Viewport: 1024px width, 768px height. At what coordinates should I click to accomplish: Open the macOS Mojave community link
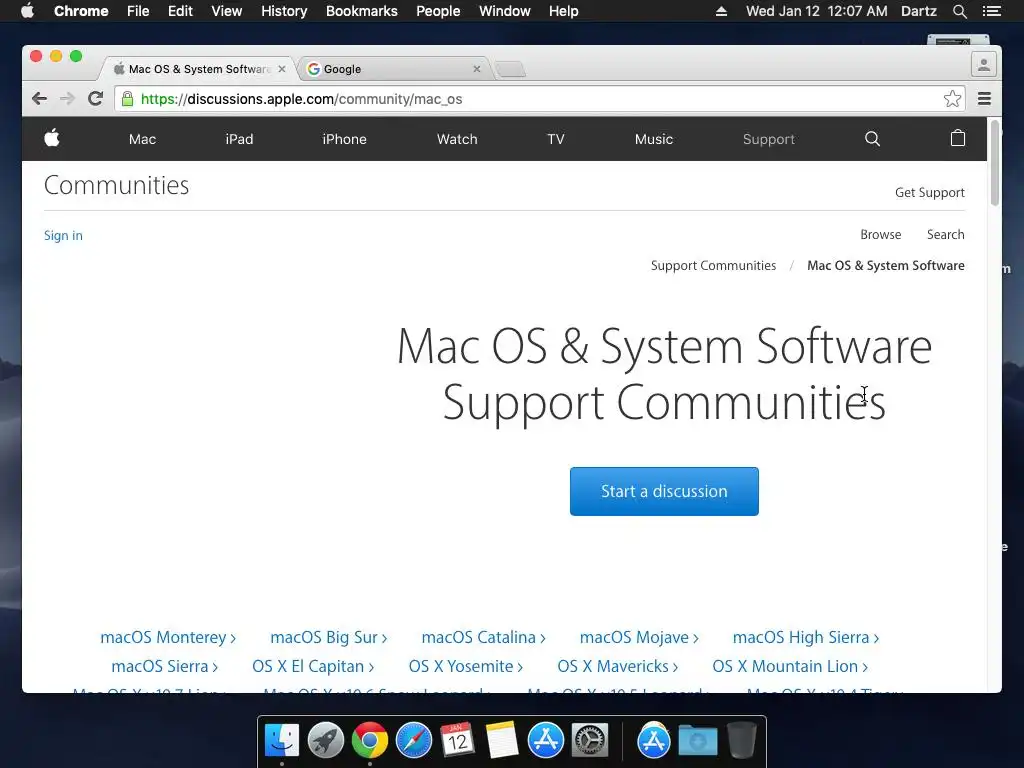[x=639, y=637]
